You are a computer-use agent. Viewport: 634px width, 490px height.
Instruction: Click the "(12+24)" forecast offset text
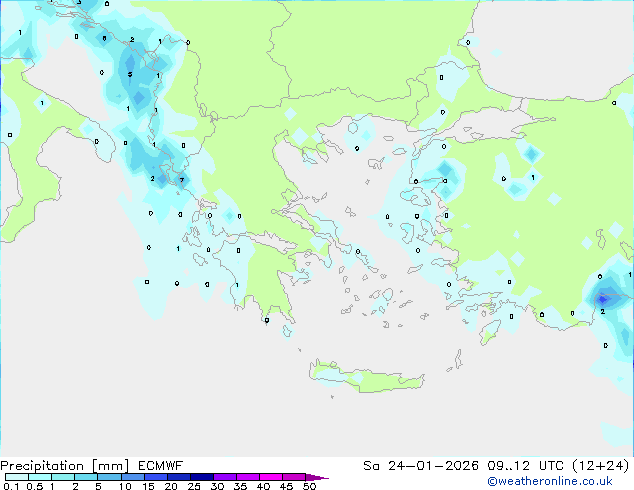[601, 466]
